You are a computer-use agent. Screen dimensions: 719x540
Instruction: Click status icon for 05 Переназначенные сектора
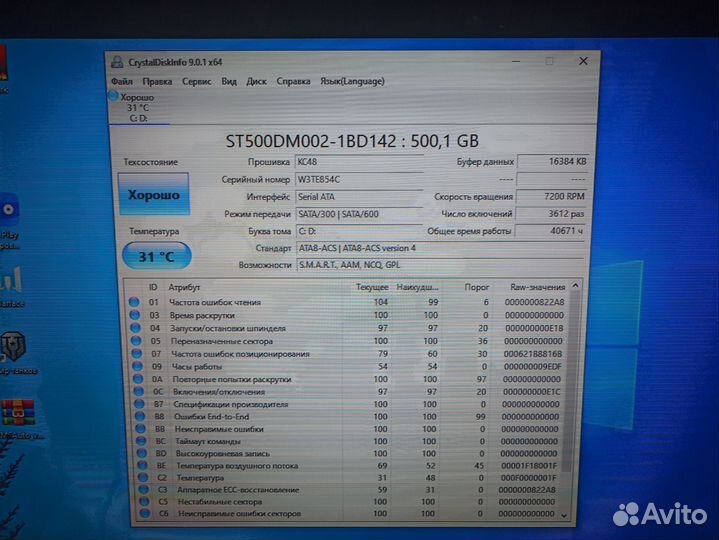(x=136, y=341)
